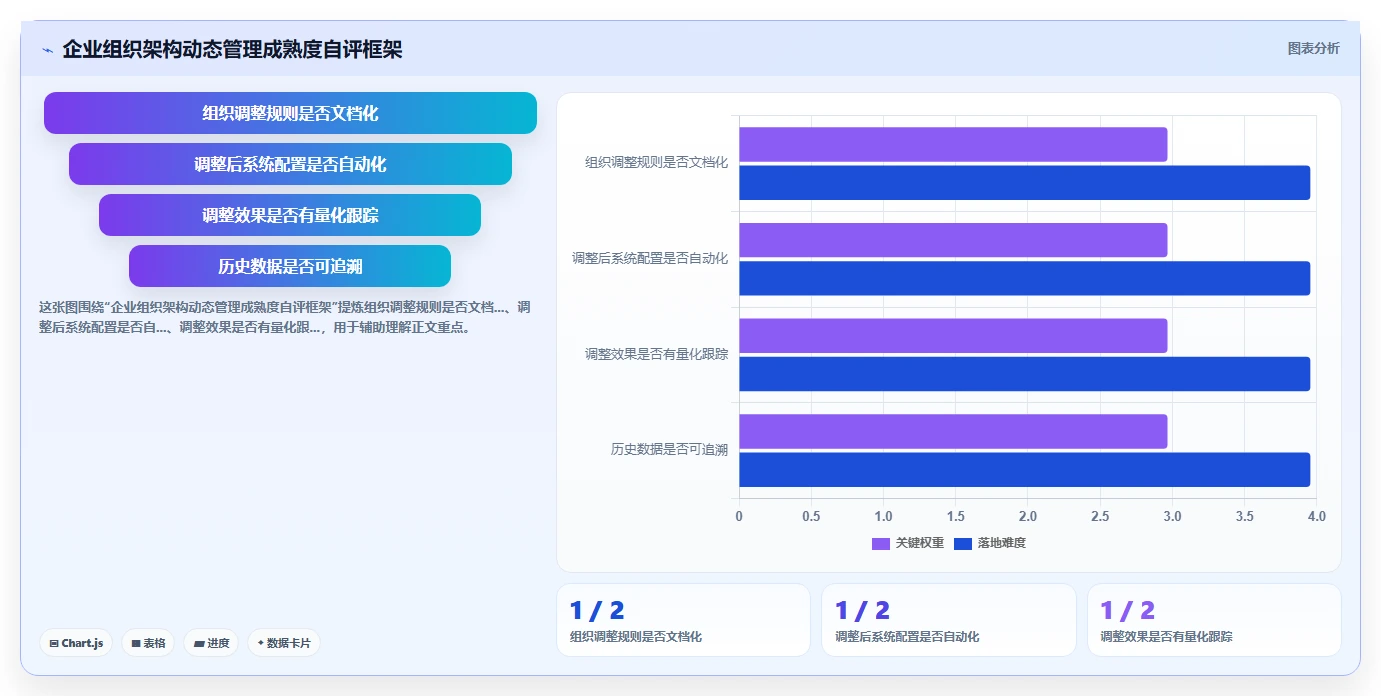Click the lightning icon beside the page title
Viewport: 1381px width, 696px height.
coord(47,50)
